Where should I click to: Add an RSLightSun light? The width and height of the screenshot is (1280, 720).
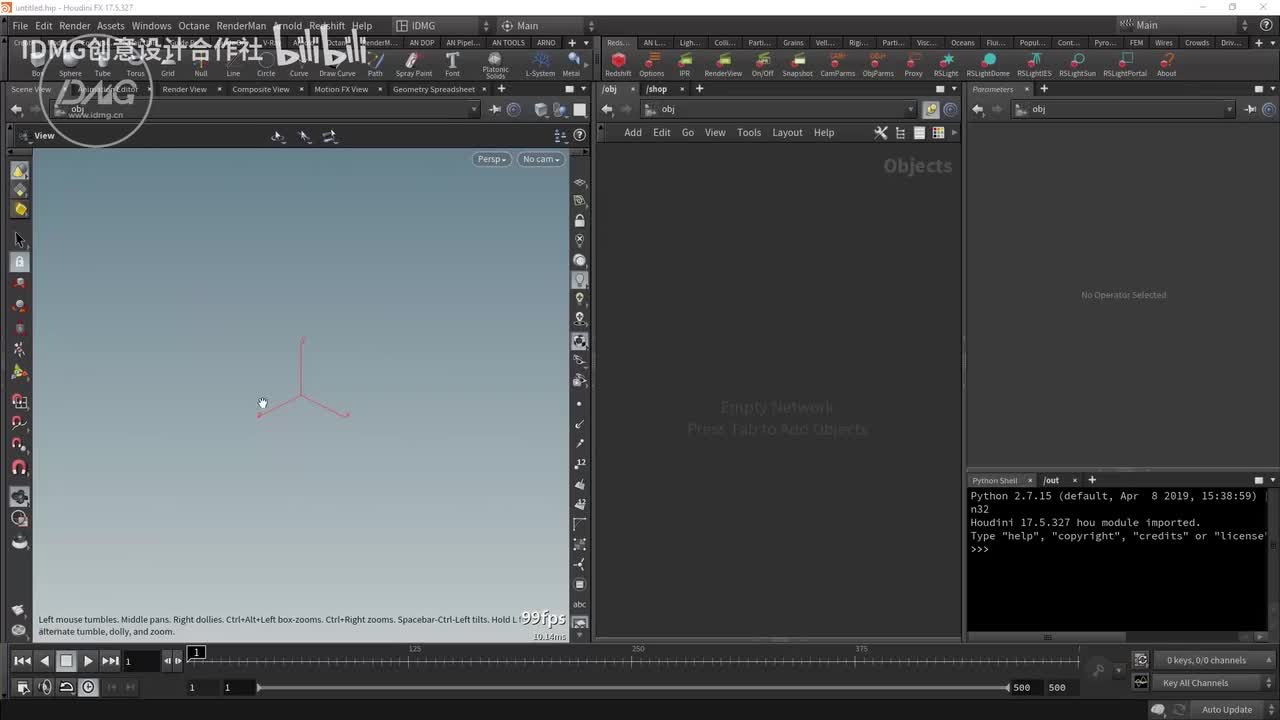click(1077, 65)
